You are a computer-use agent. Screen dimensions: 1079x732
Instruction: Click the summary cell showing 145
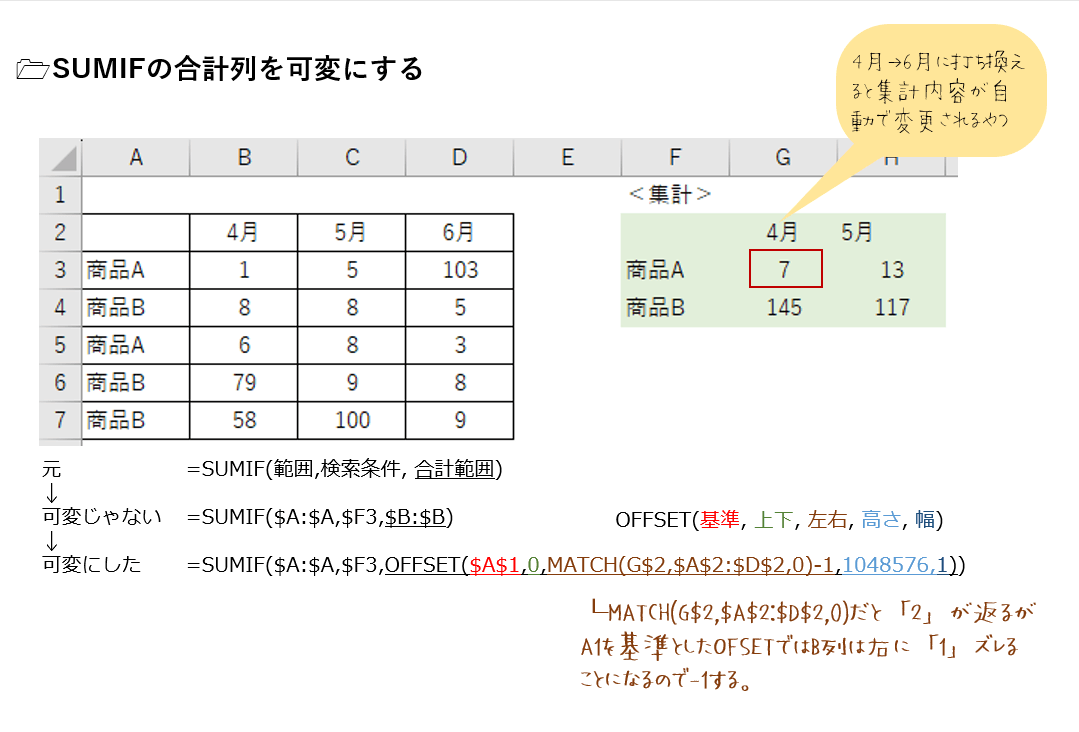(x=784, y=307)
